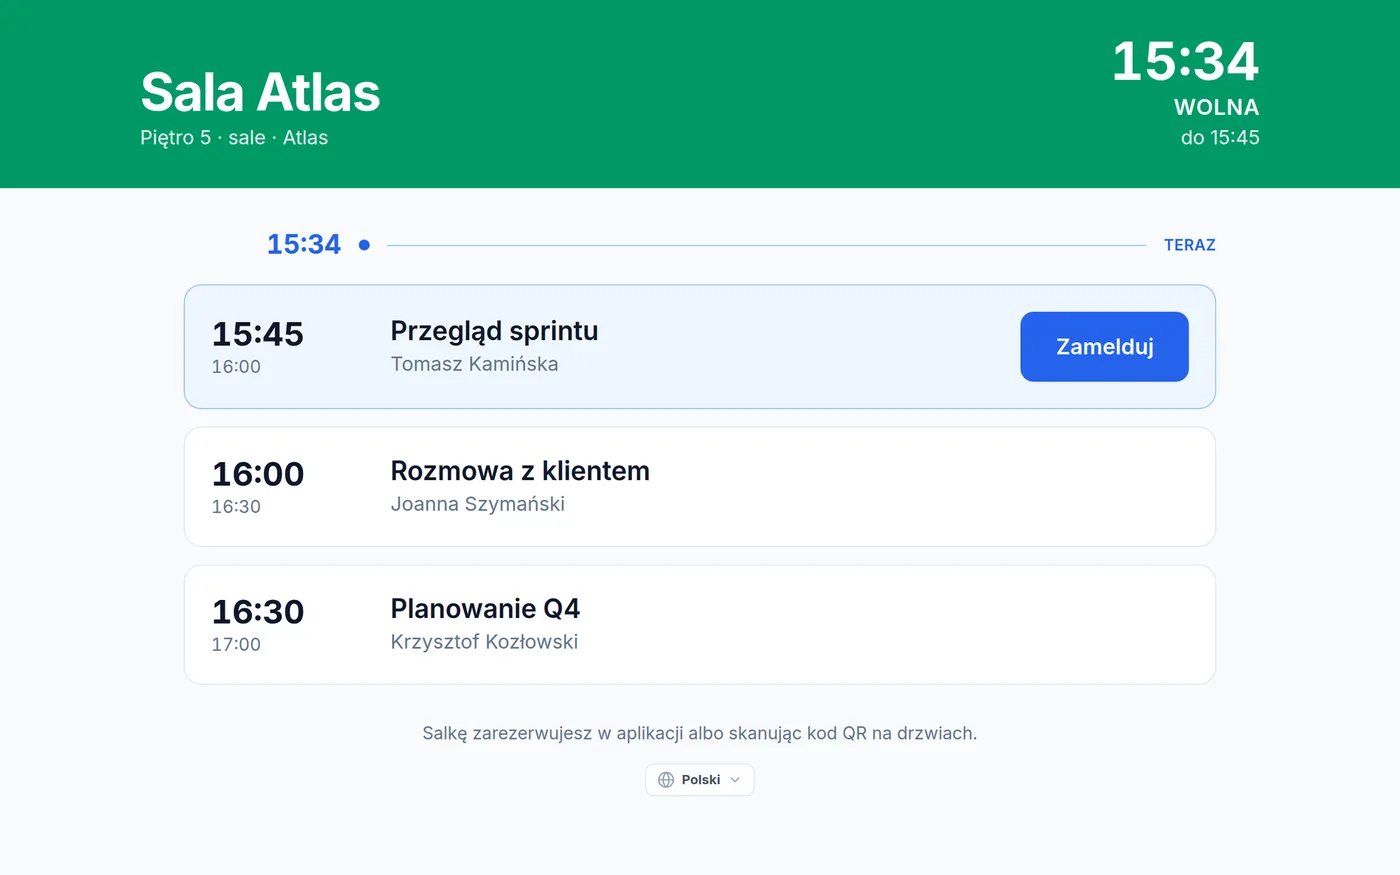The image size is (1400, 875).
Task: Expand the language selector chevron arrow
Action: (735, 780)
